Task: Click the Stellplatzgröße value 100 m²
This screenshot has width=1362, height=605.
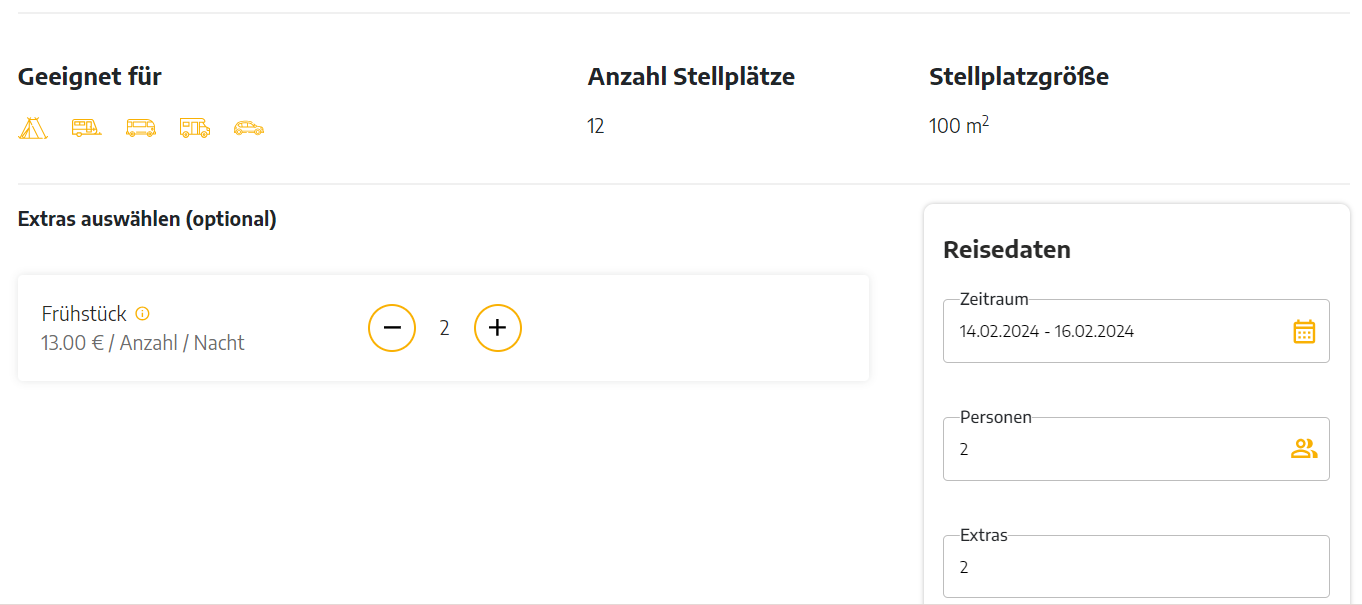Action: [x=959, y=126]
